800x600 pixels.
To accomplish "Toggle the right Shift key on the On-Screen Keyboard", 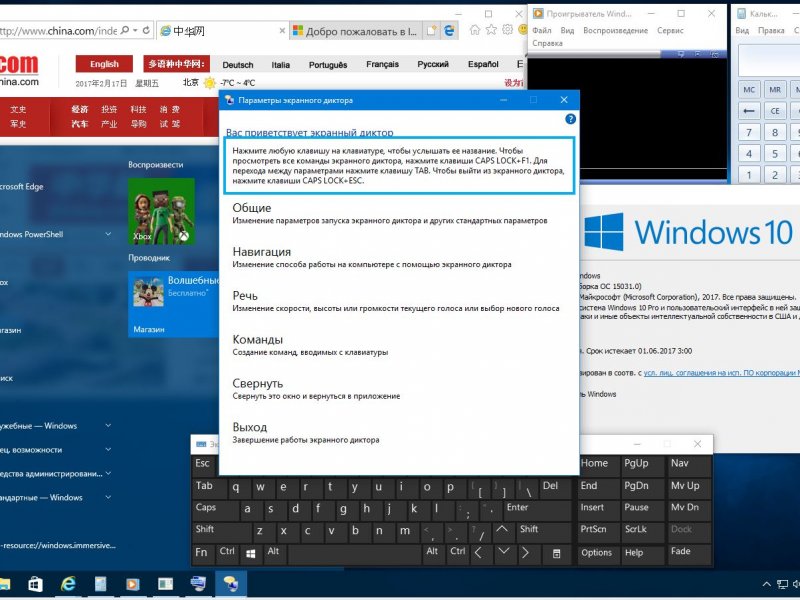I will [544, 531].
